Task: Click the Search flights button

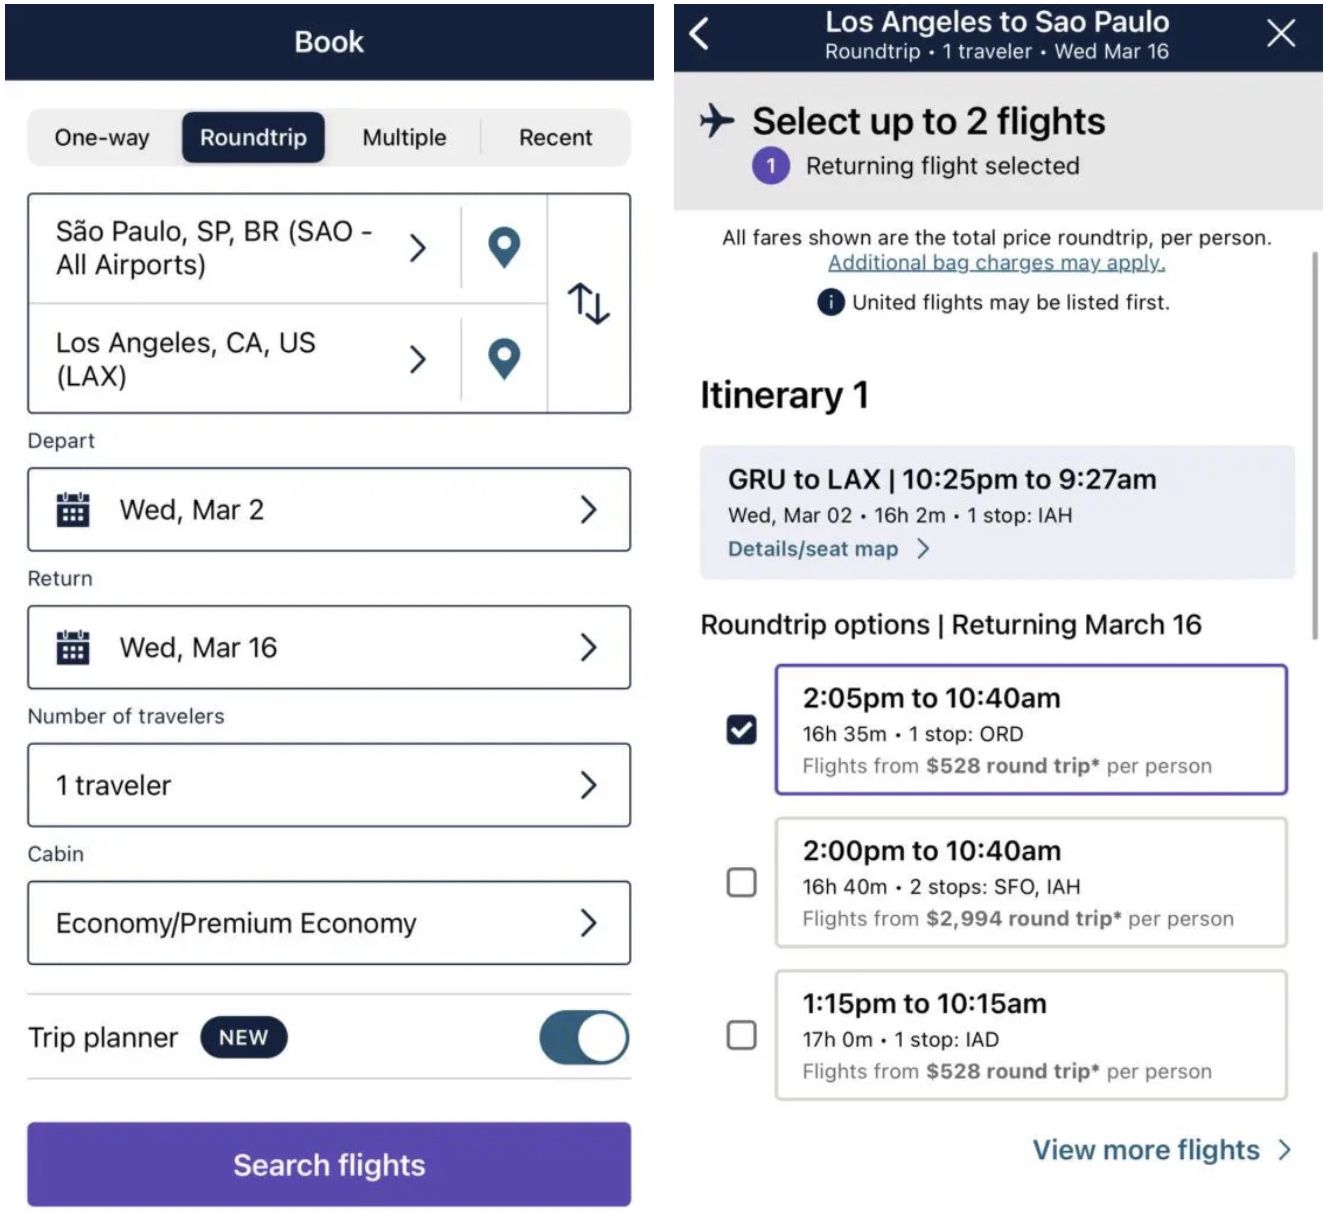Action: point(329,1164)
